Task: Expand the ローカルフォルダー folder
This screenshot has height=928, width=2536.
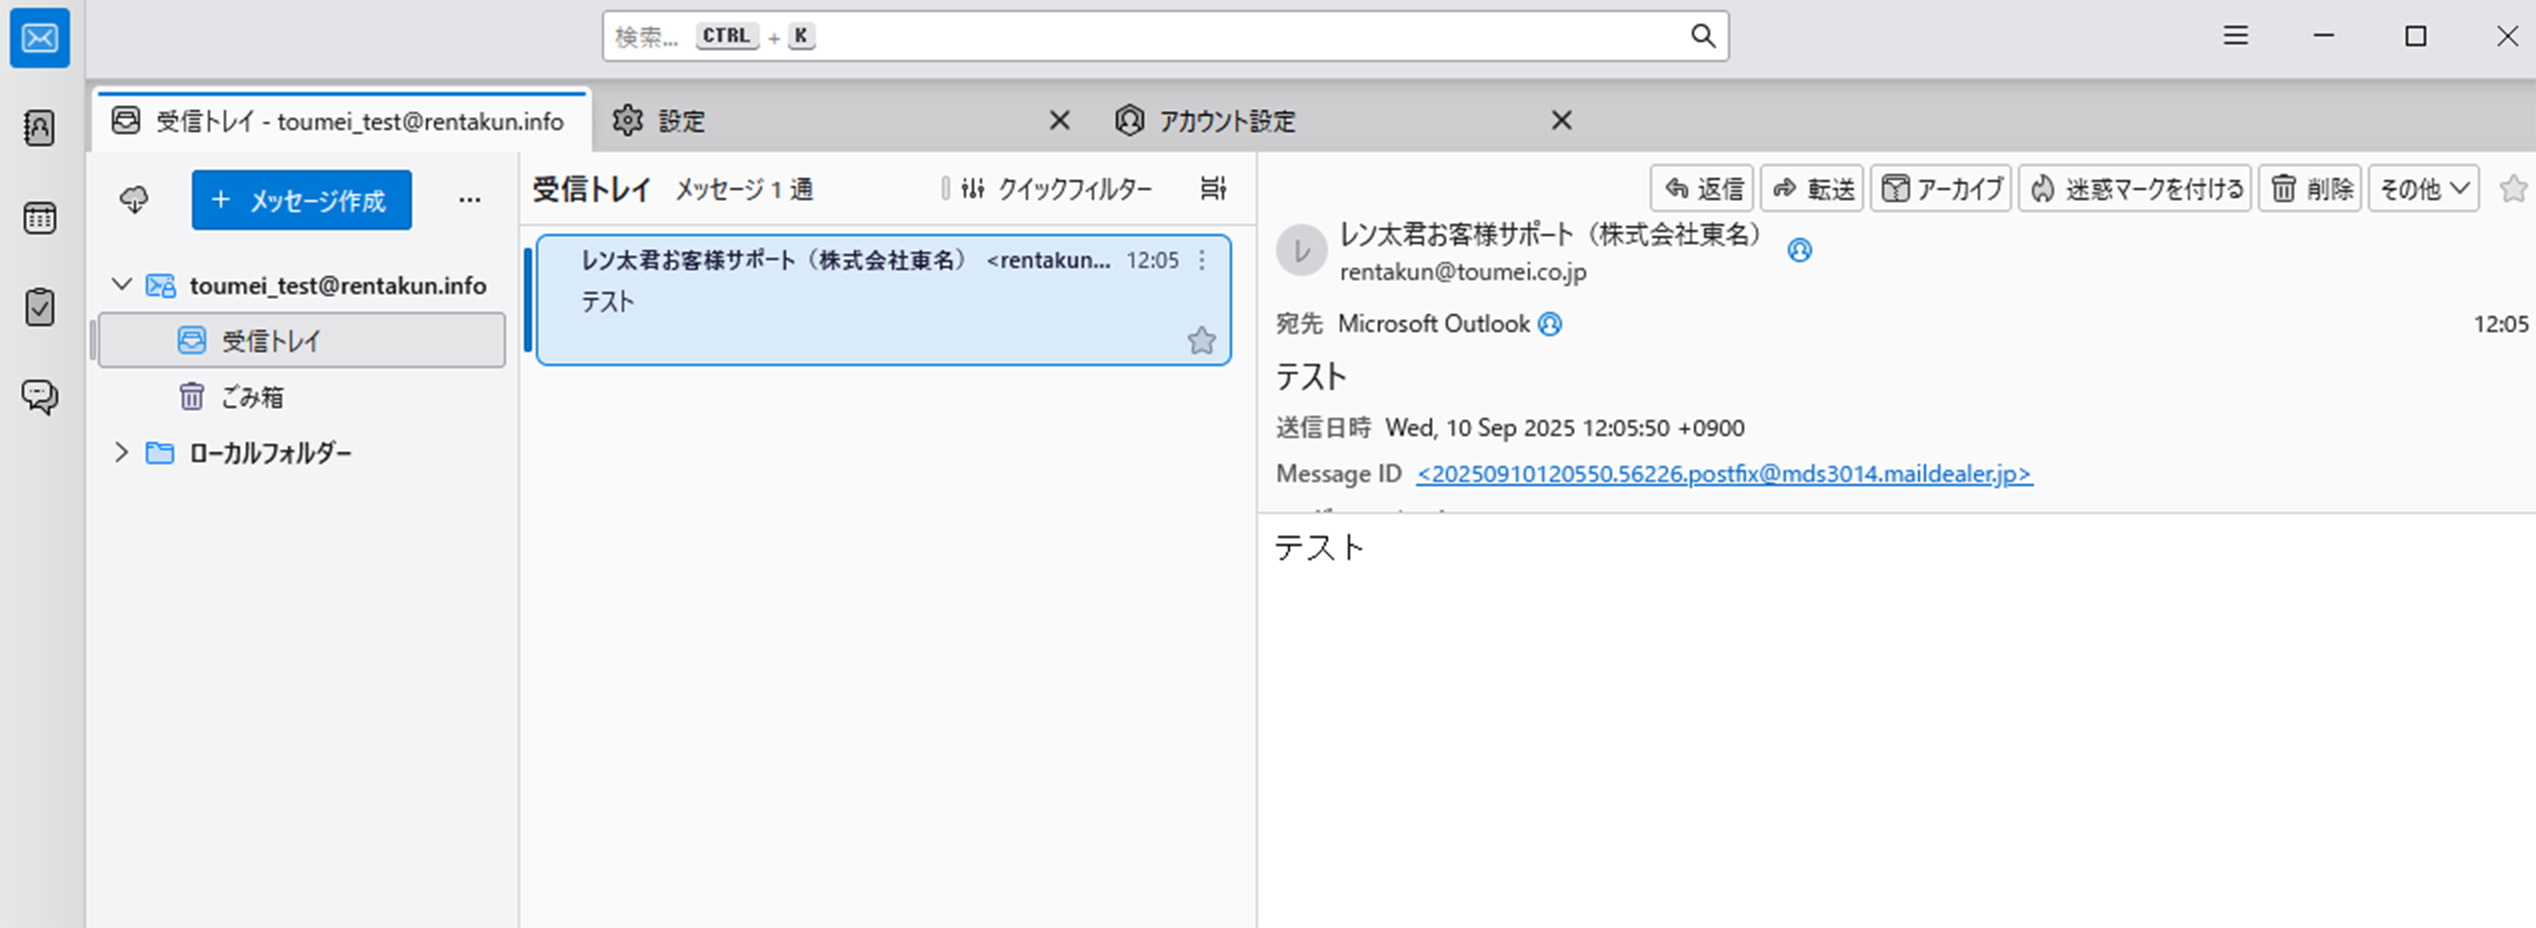Action: tap(122, 453)
